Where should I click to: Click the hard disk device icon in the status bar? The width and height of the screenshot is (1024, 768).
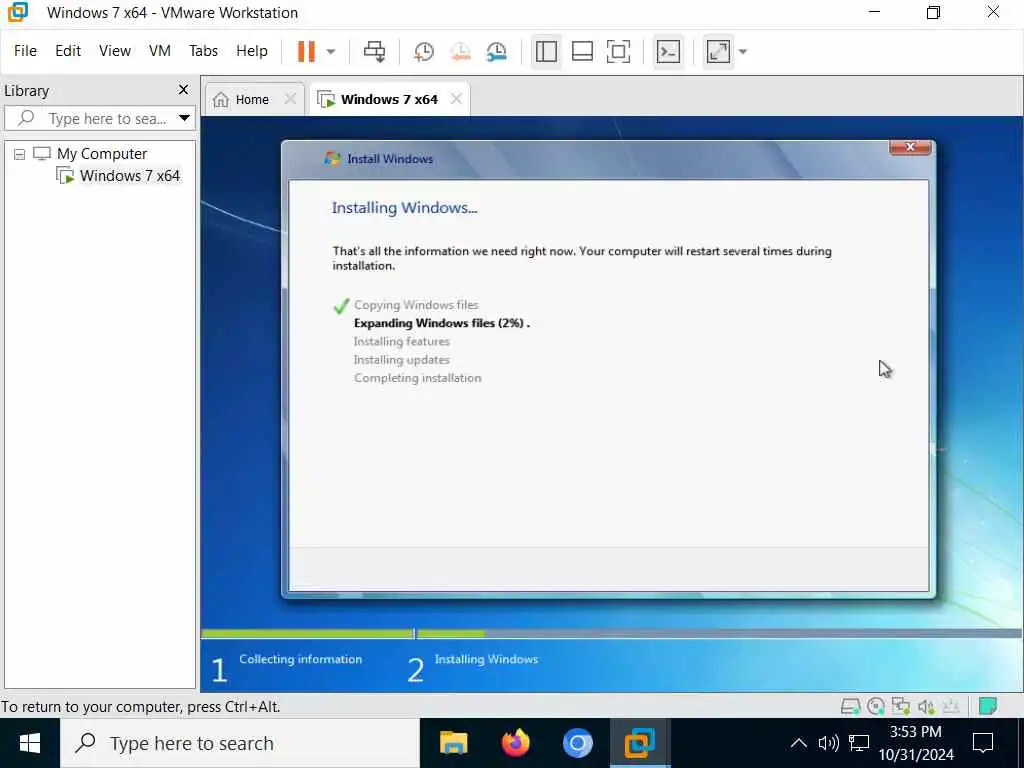(x=850, y=706)
